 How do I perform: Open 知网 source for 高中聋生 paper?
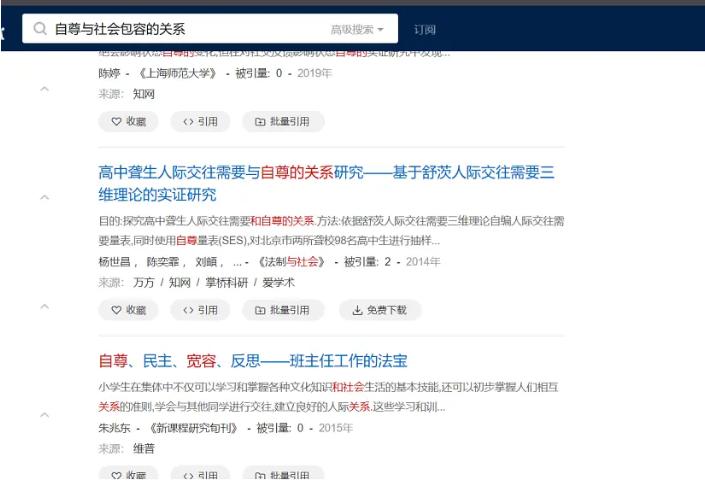(179, 283)
